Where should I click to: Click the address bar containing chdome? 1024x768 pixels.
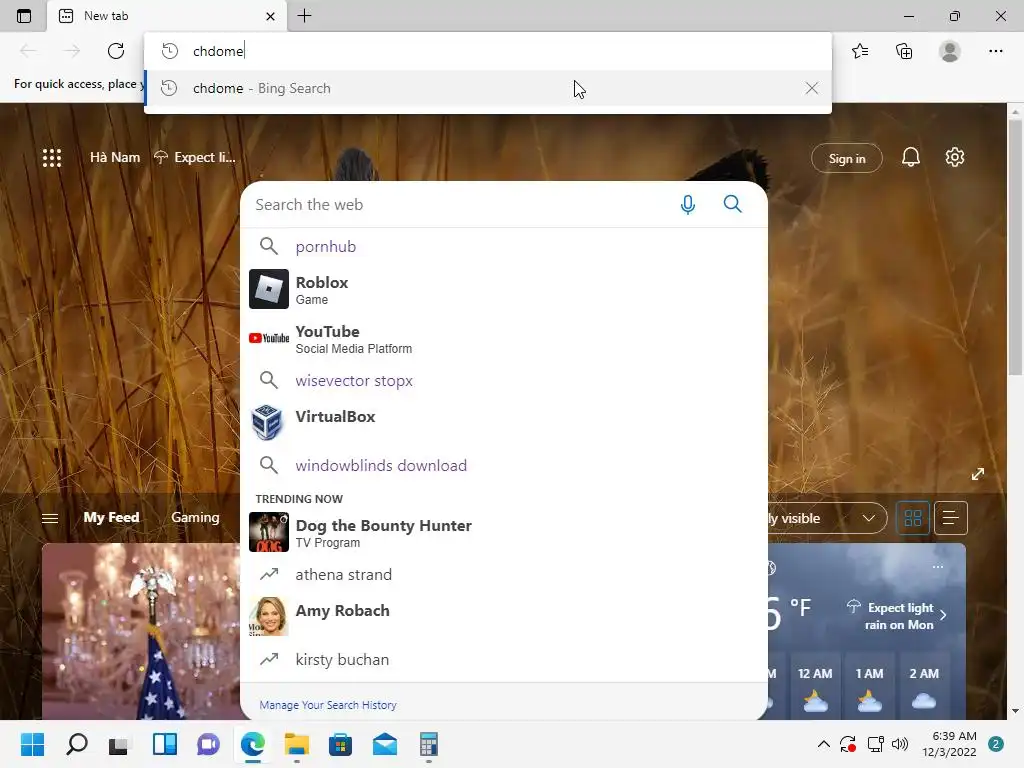pos(487,51)
